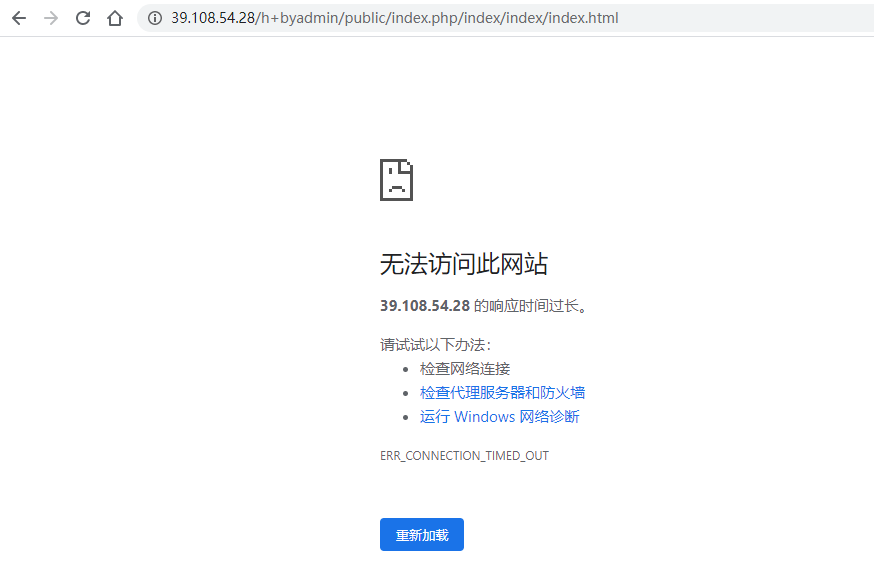The height and width of the screenshot is (582, 874).
Task: Open 检查代理服务器和防火墙 link
Action: 502,393
